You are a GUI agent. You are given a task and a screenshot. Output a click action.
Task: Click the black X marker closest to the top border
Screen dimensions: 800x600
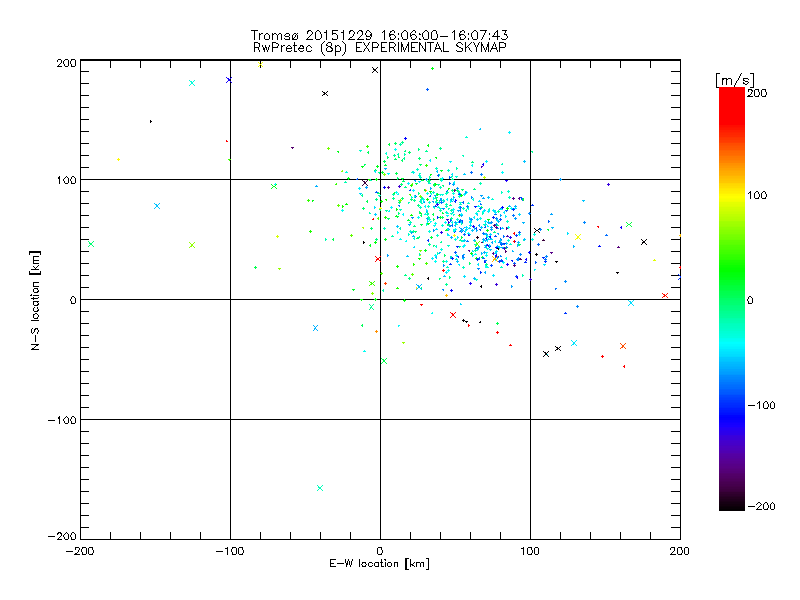(375, 70)
